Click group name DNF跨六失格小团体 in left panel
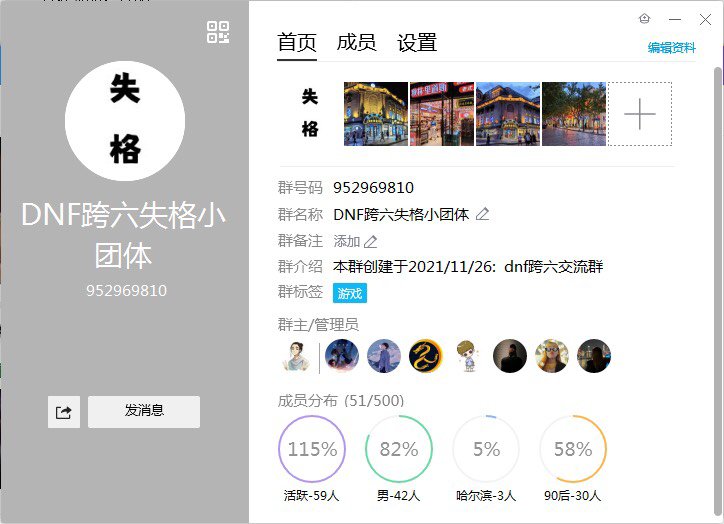This screenshot has height=524, width=724. coord(123,235)
